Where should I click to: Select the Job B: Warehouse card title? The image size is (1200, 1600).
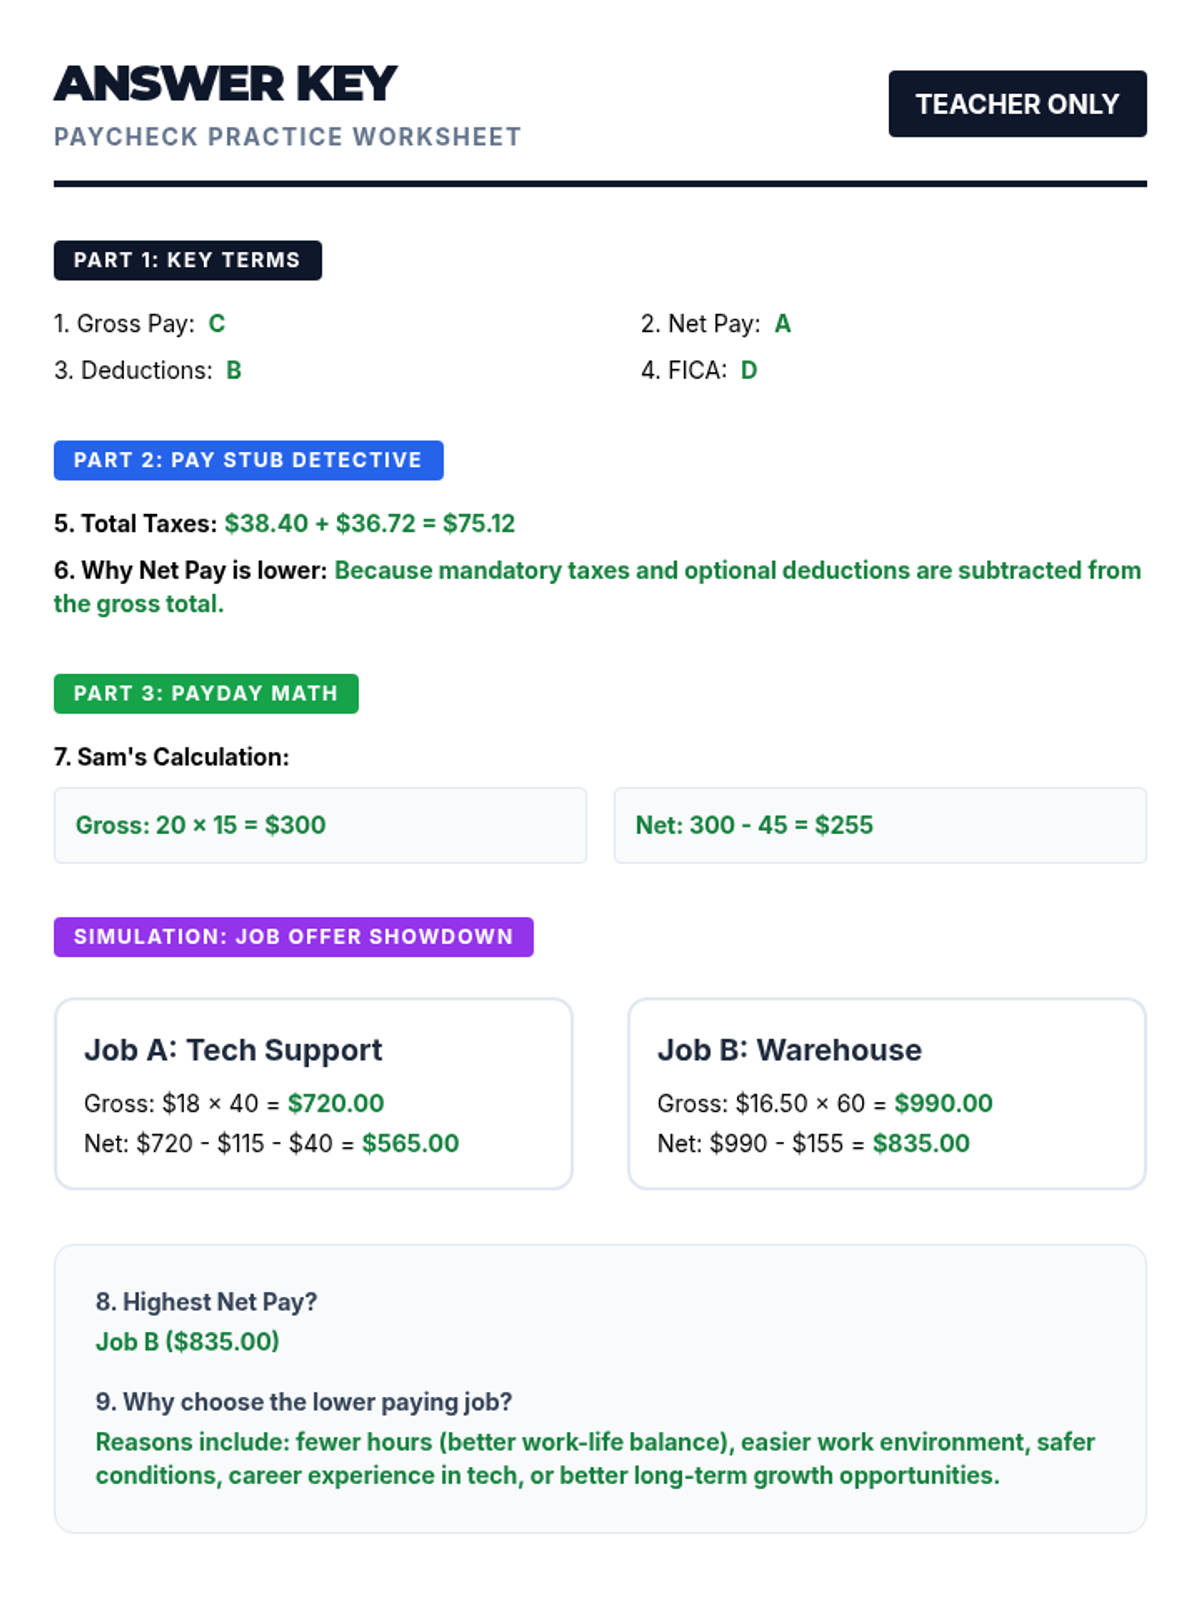tap(789, 1050)
